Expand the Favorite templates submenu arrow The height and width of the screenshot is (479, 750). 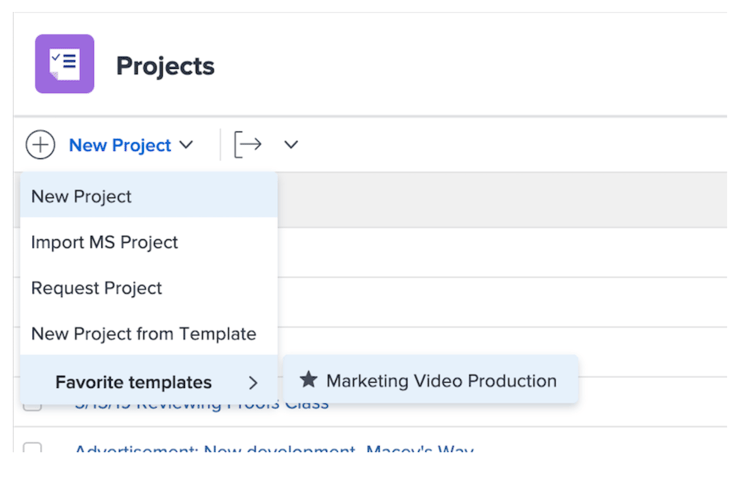click(254, 383)
